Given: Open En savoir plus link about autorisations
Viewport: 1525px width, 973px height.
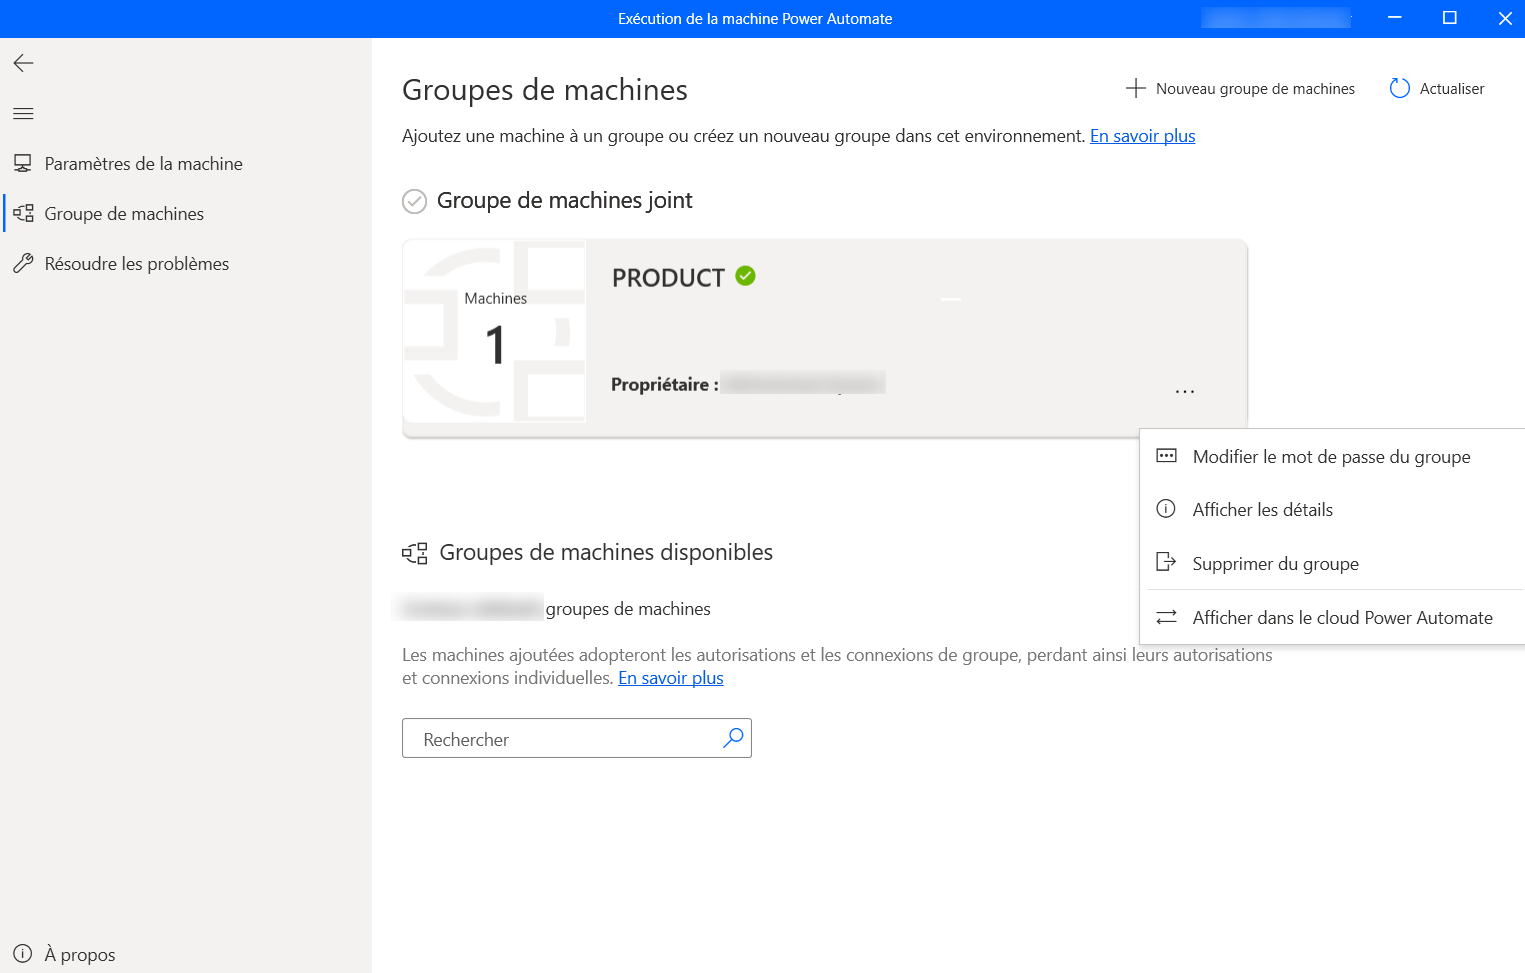Looking at the screenshot, I should click(x=670, y=678).
